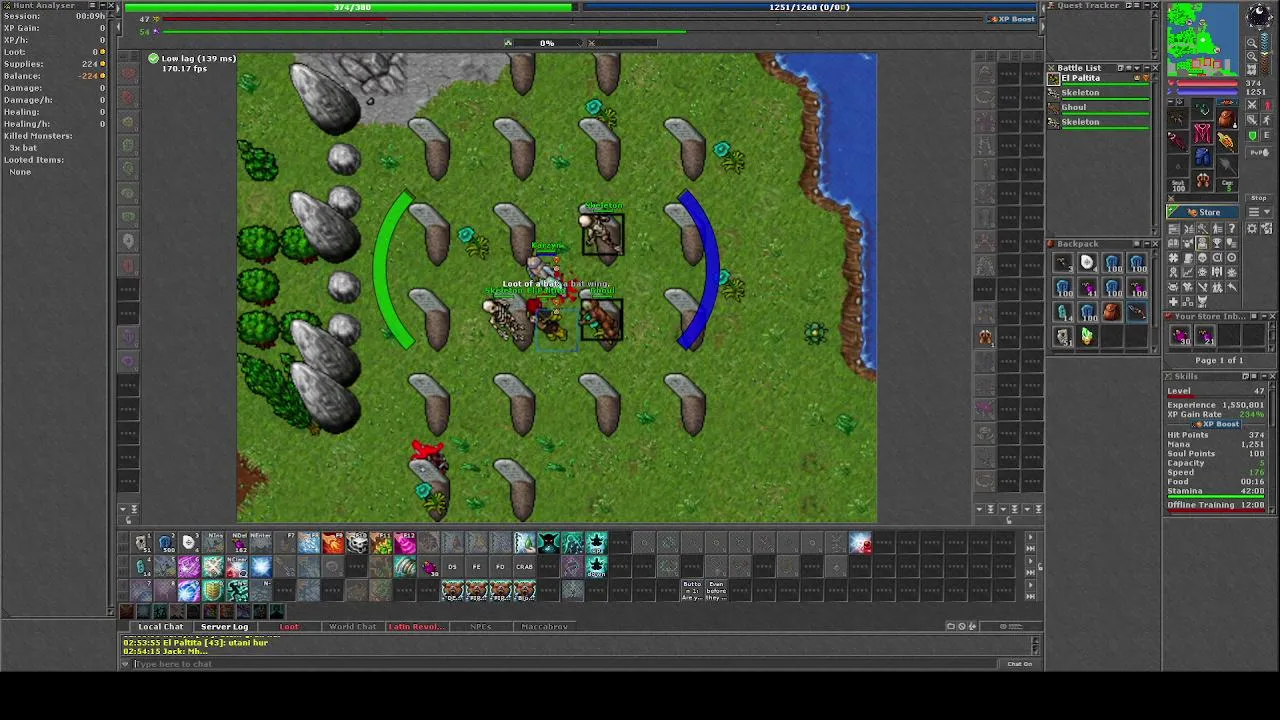Screen dimensions: 1280x720
Task: Target Ghoul in Battle List
Action: (x=1098, y=108)
